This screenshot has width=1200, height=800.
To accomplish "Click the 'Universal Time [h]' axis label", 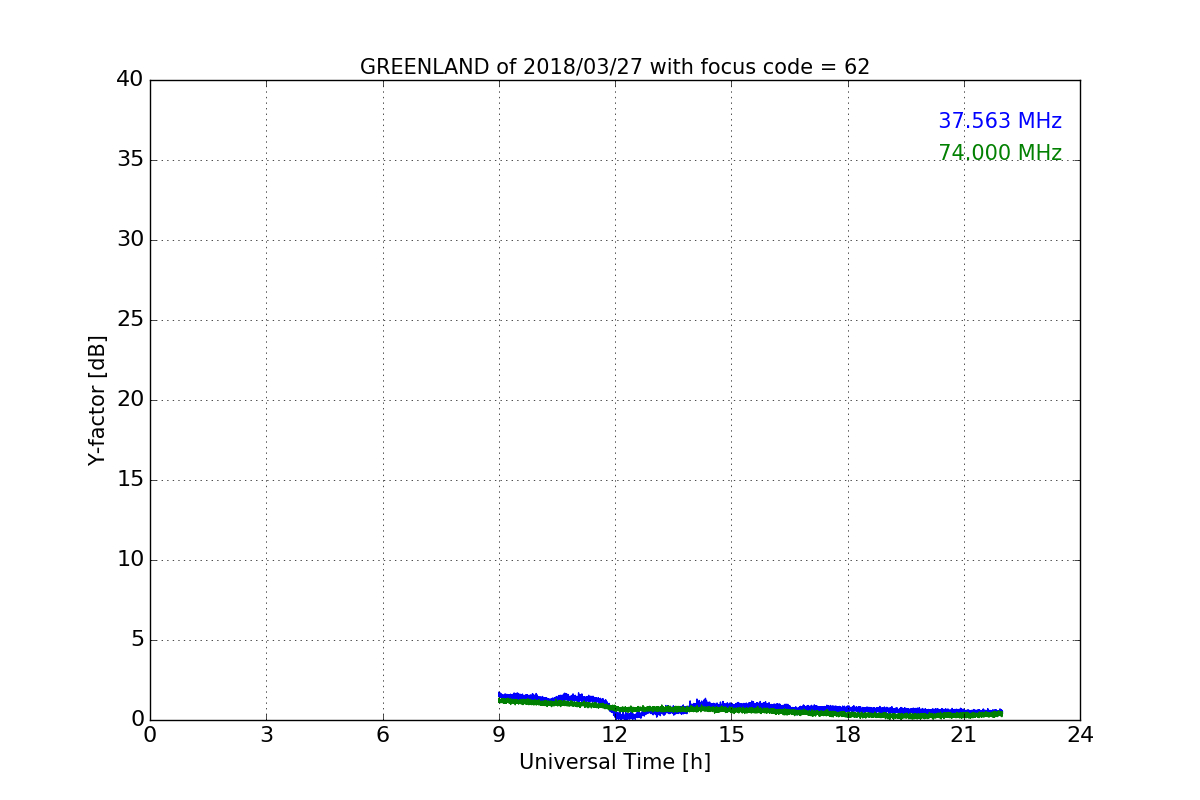I will (615, 762).
